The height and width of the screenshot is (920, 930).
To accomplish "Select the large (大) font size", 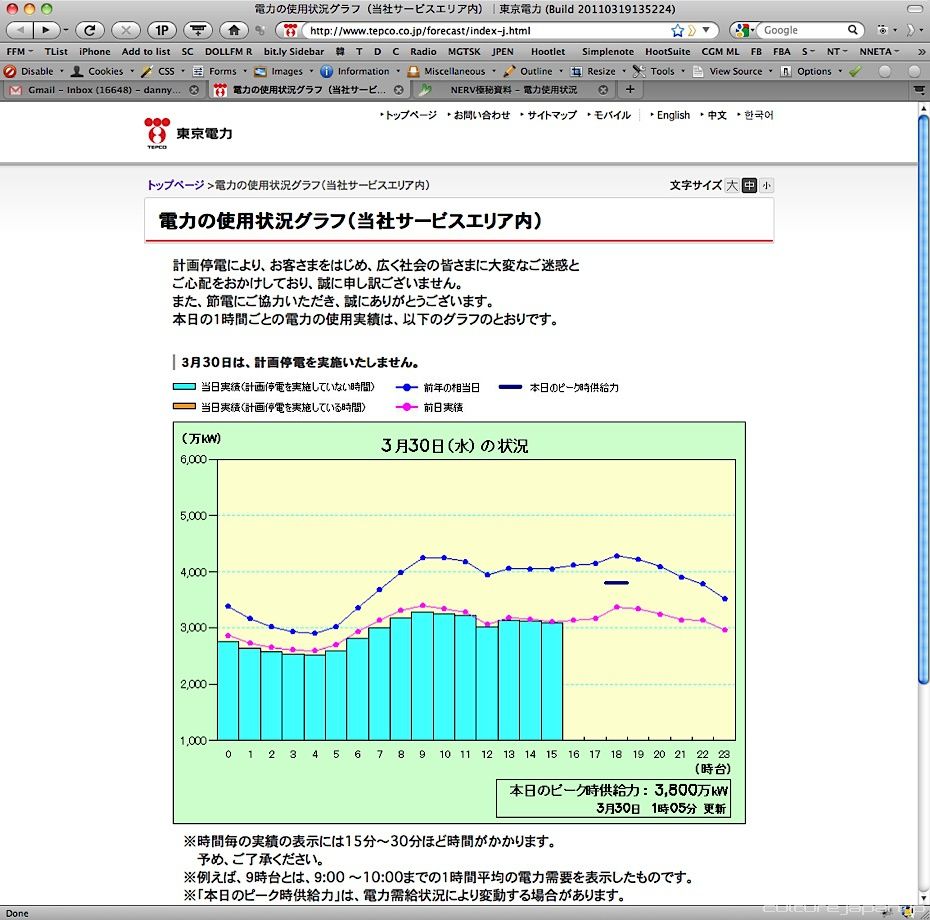I will click(x=732, y=185).
